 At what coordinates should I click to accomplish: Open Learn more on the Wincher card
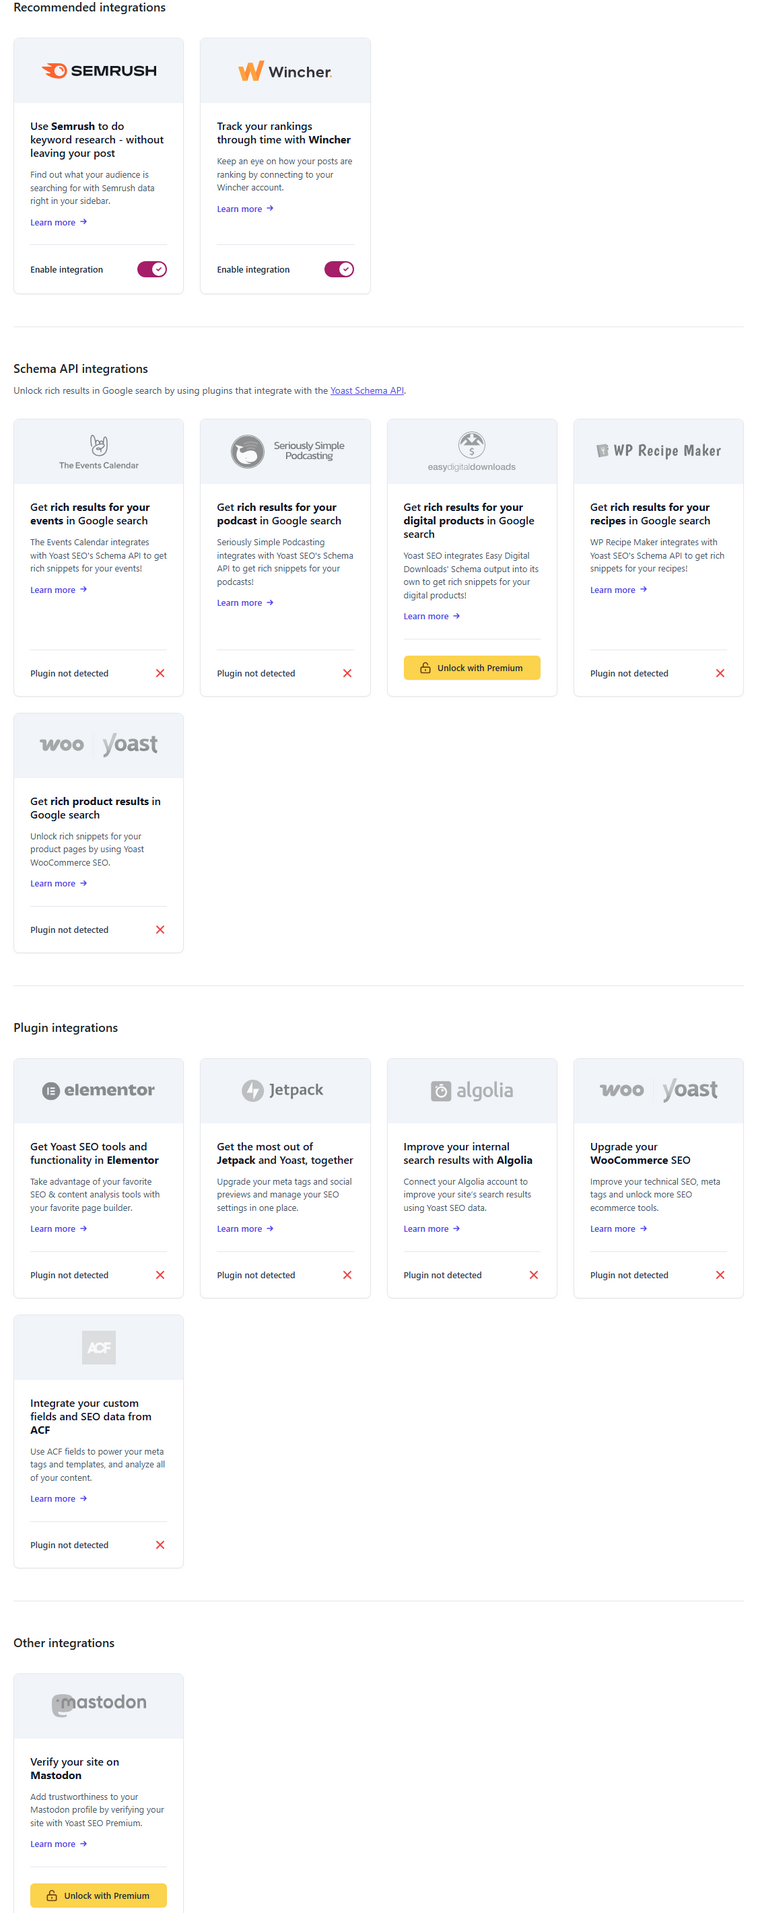[x=245, y=209]
